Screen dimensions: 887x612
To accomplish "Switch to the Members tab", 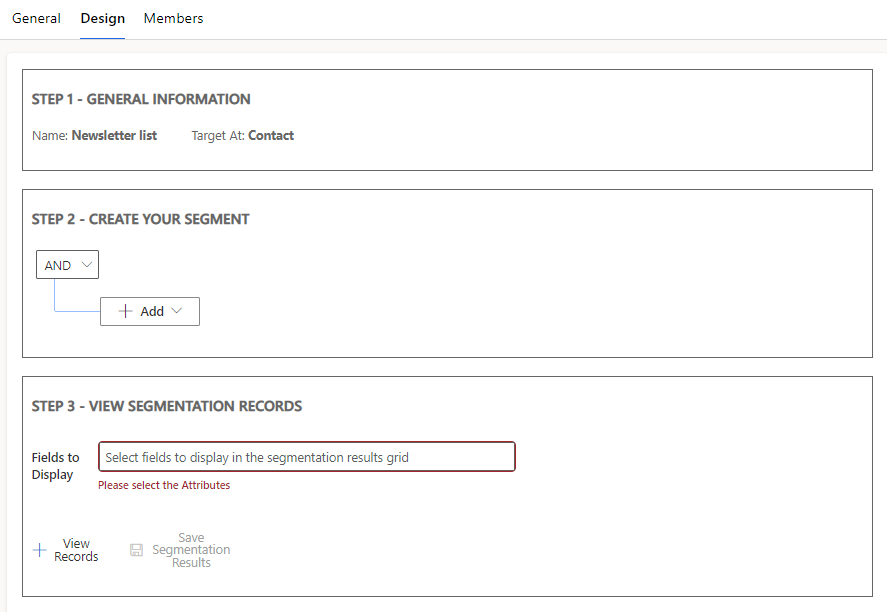I will [x=173, y=18].
